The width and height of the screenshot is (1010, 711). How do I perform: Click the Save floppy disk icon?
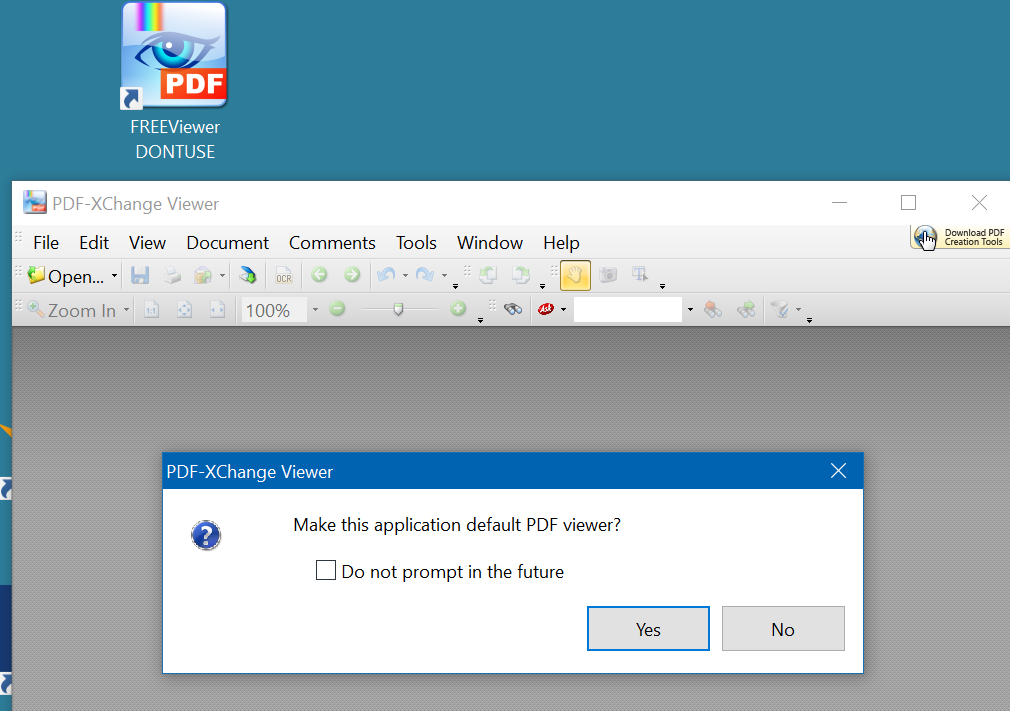141,276
